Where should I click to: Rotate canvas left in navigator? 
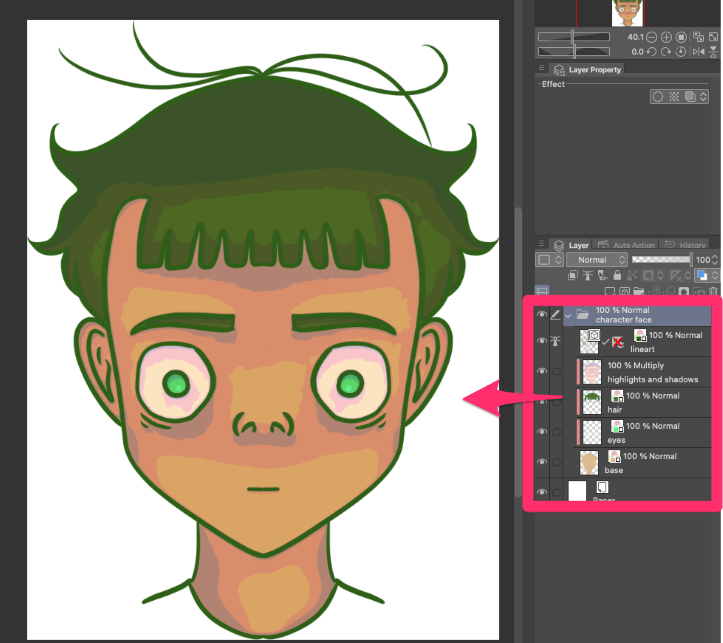pos(653,51)
